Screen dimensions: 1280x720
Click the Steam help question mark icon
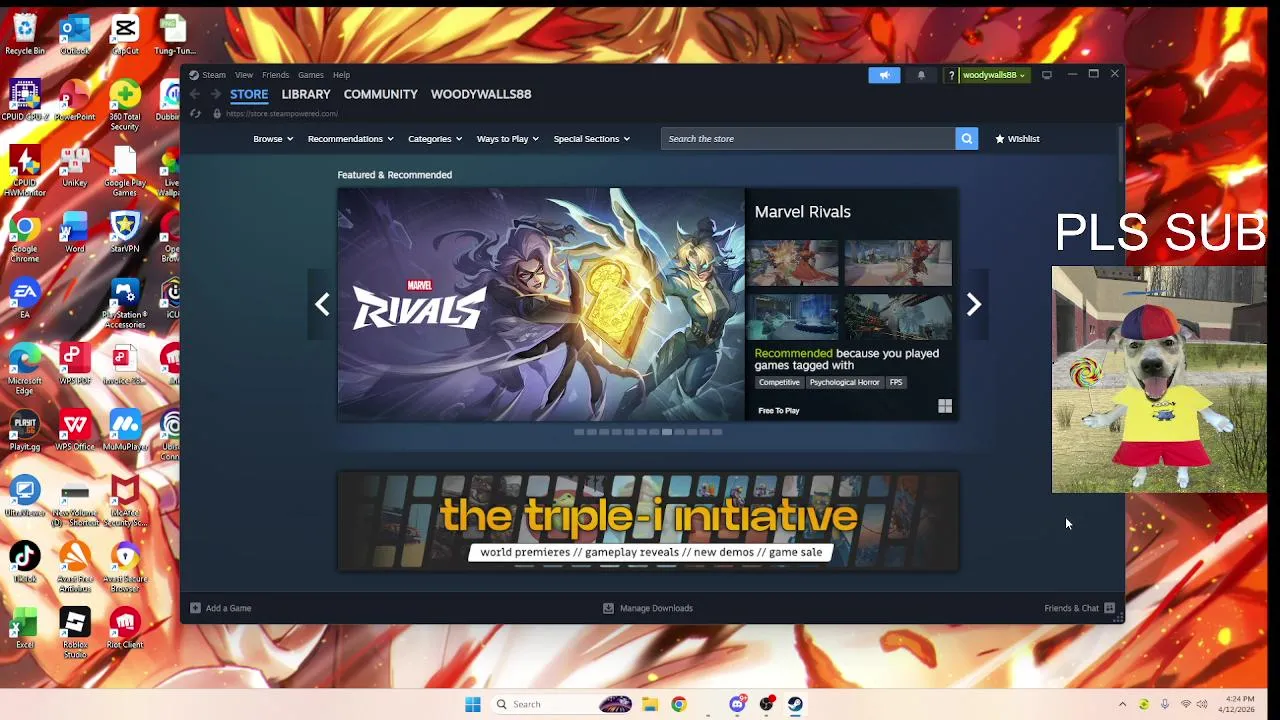tap(951, 75)
